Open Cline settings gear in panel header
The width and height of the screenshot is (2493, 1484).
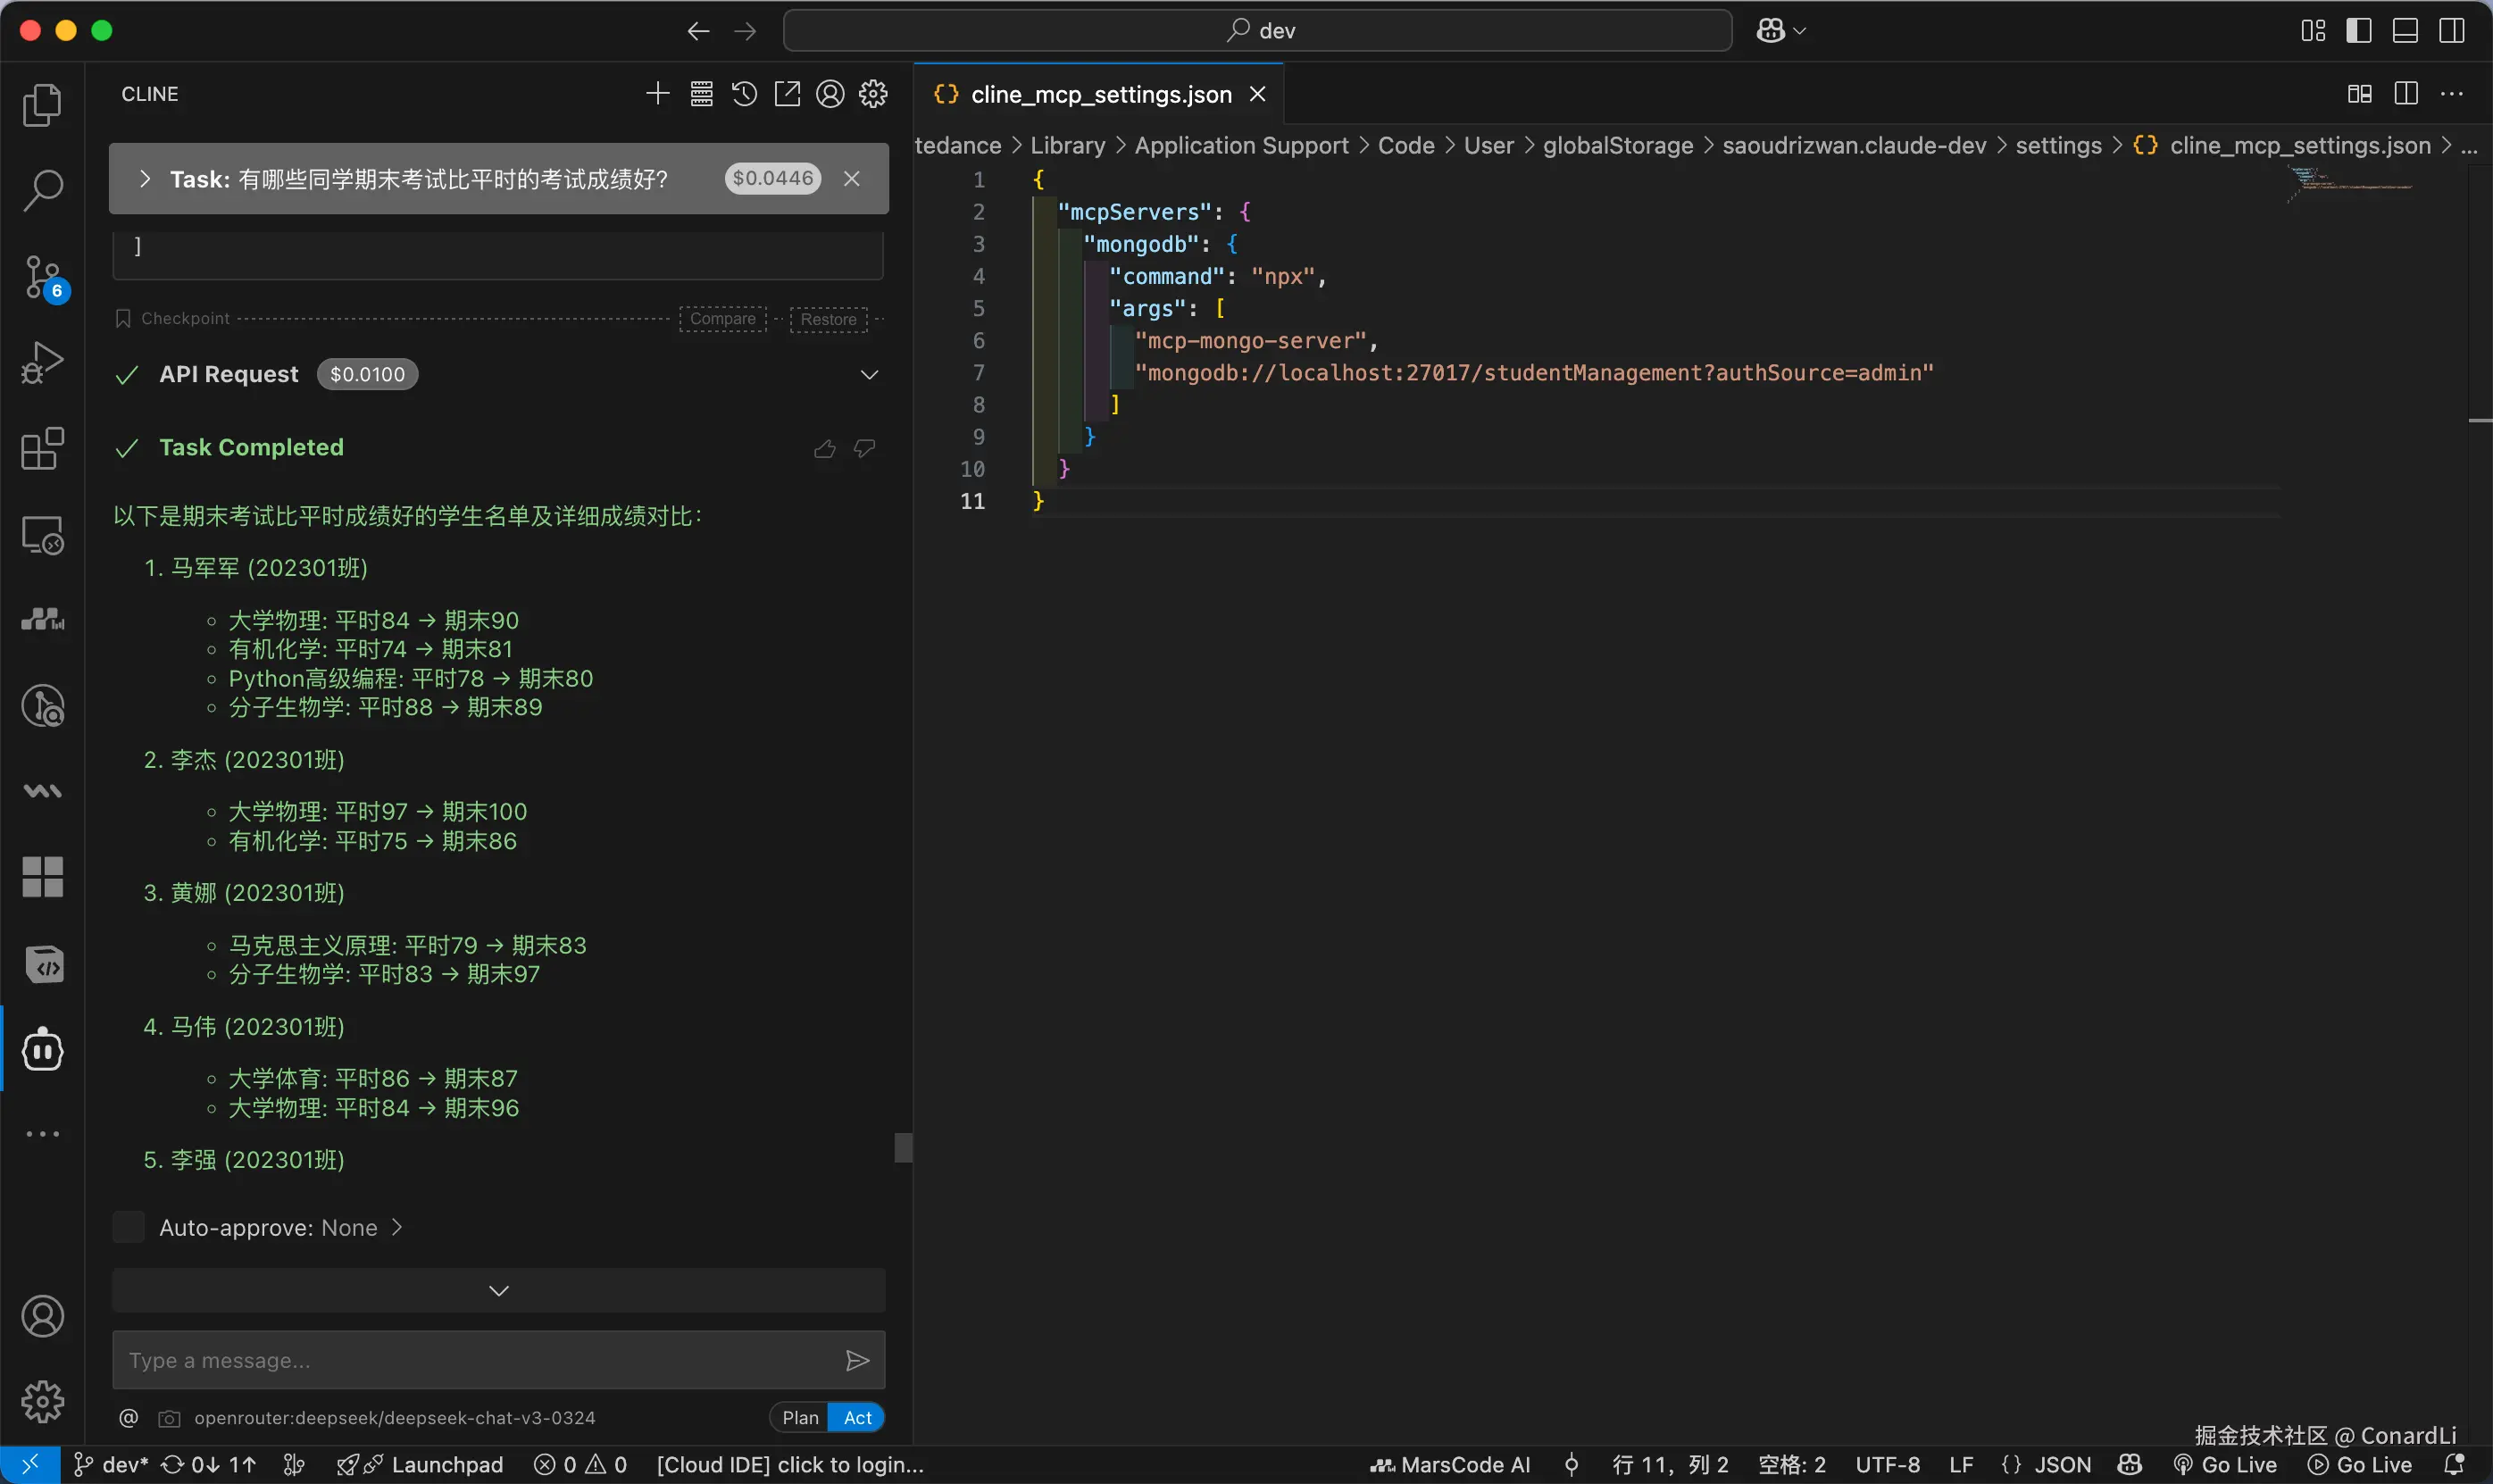[873, 94]
